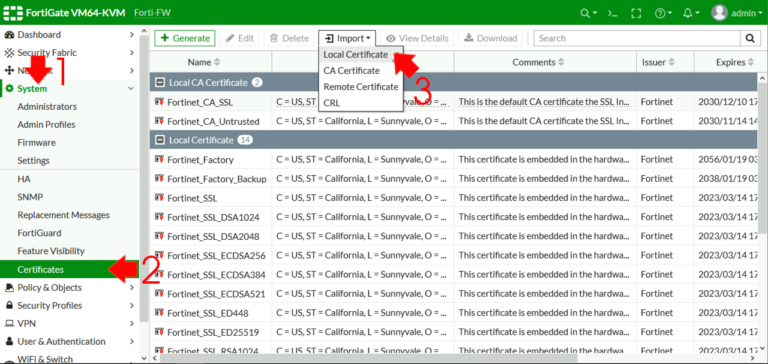
Task: Open the CLI console icon
Action: tap(613, 13)
